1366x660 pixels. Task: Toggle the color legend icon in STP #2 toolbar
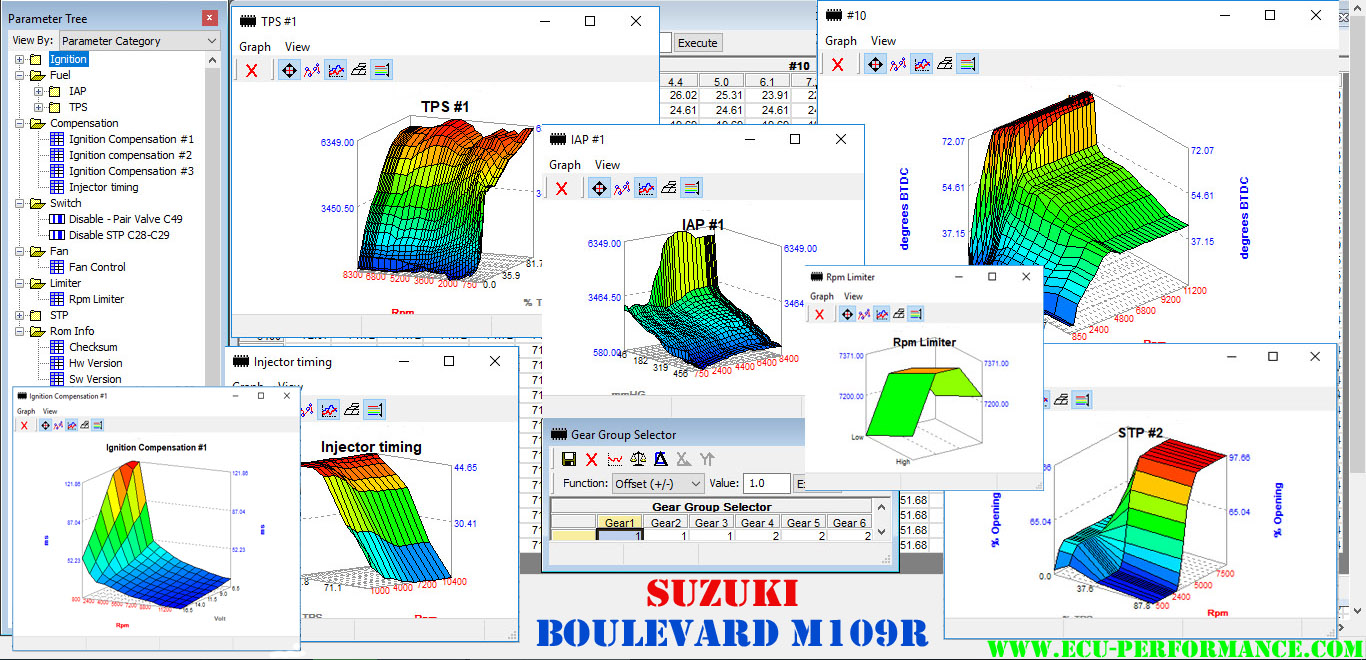pyautogui.click(x=1081, y=400)
